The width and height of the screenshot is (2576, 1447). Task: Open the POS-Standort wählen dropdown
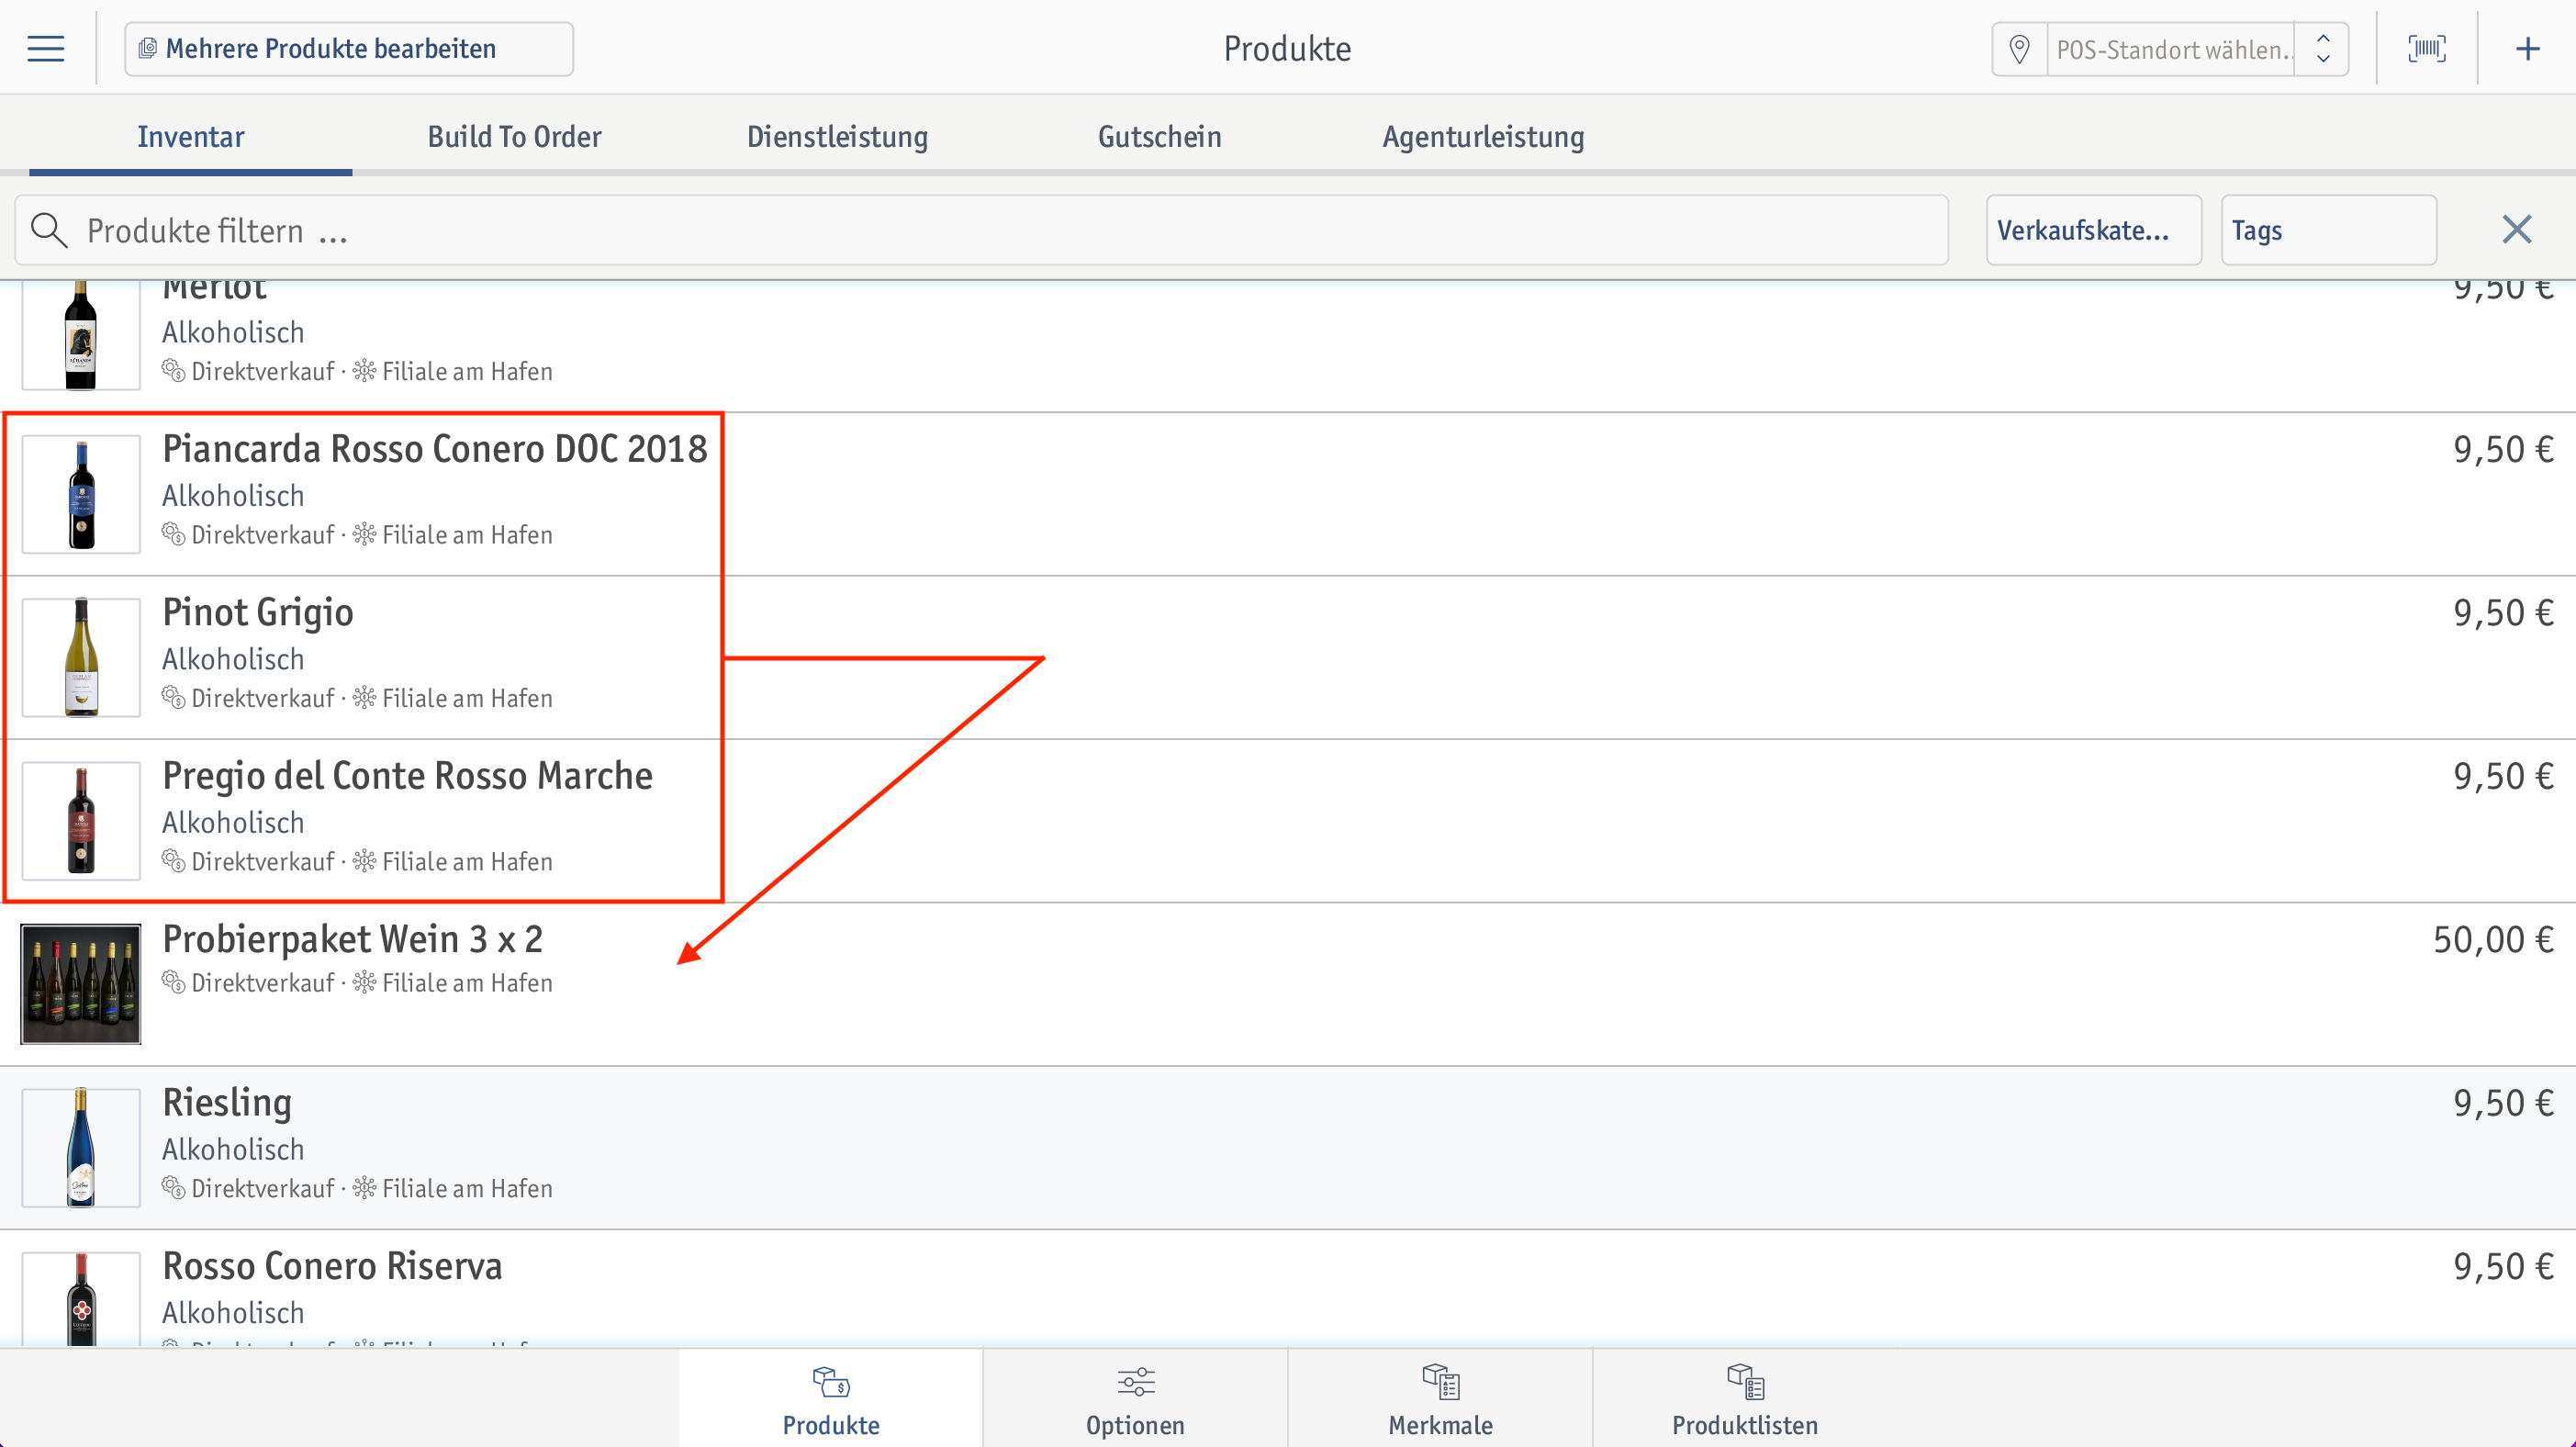coord(2170,49)
